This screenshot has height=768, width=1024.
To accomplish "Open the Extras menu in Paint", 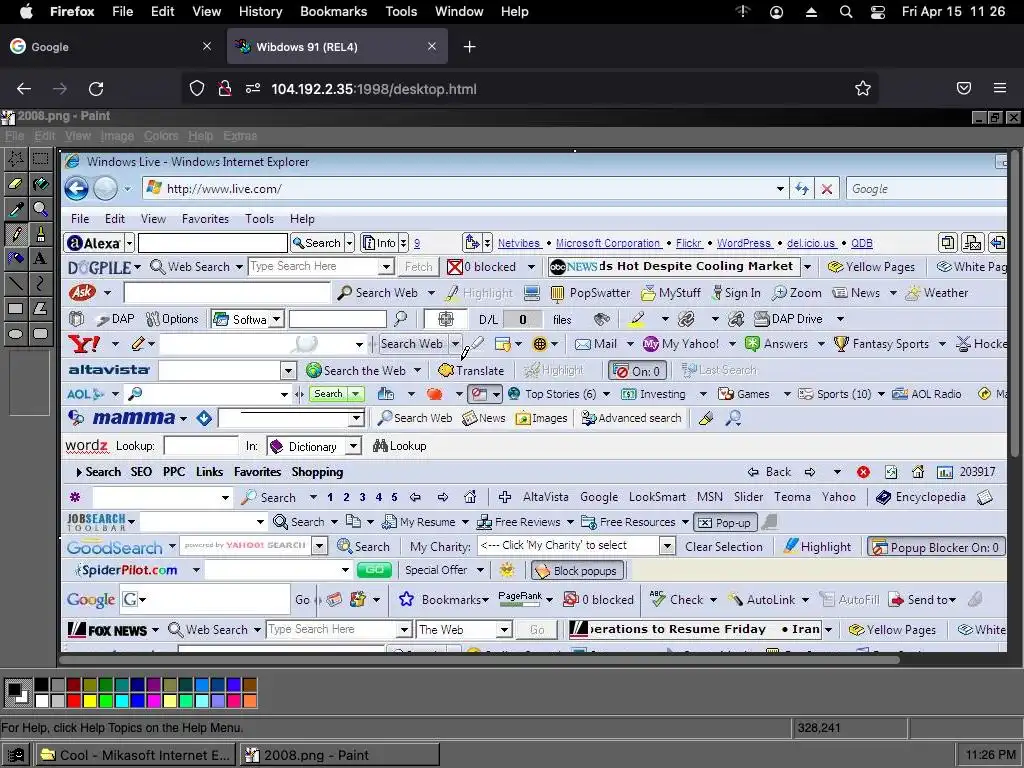I will click(x=240, y=136).
